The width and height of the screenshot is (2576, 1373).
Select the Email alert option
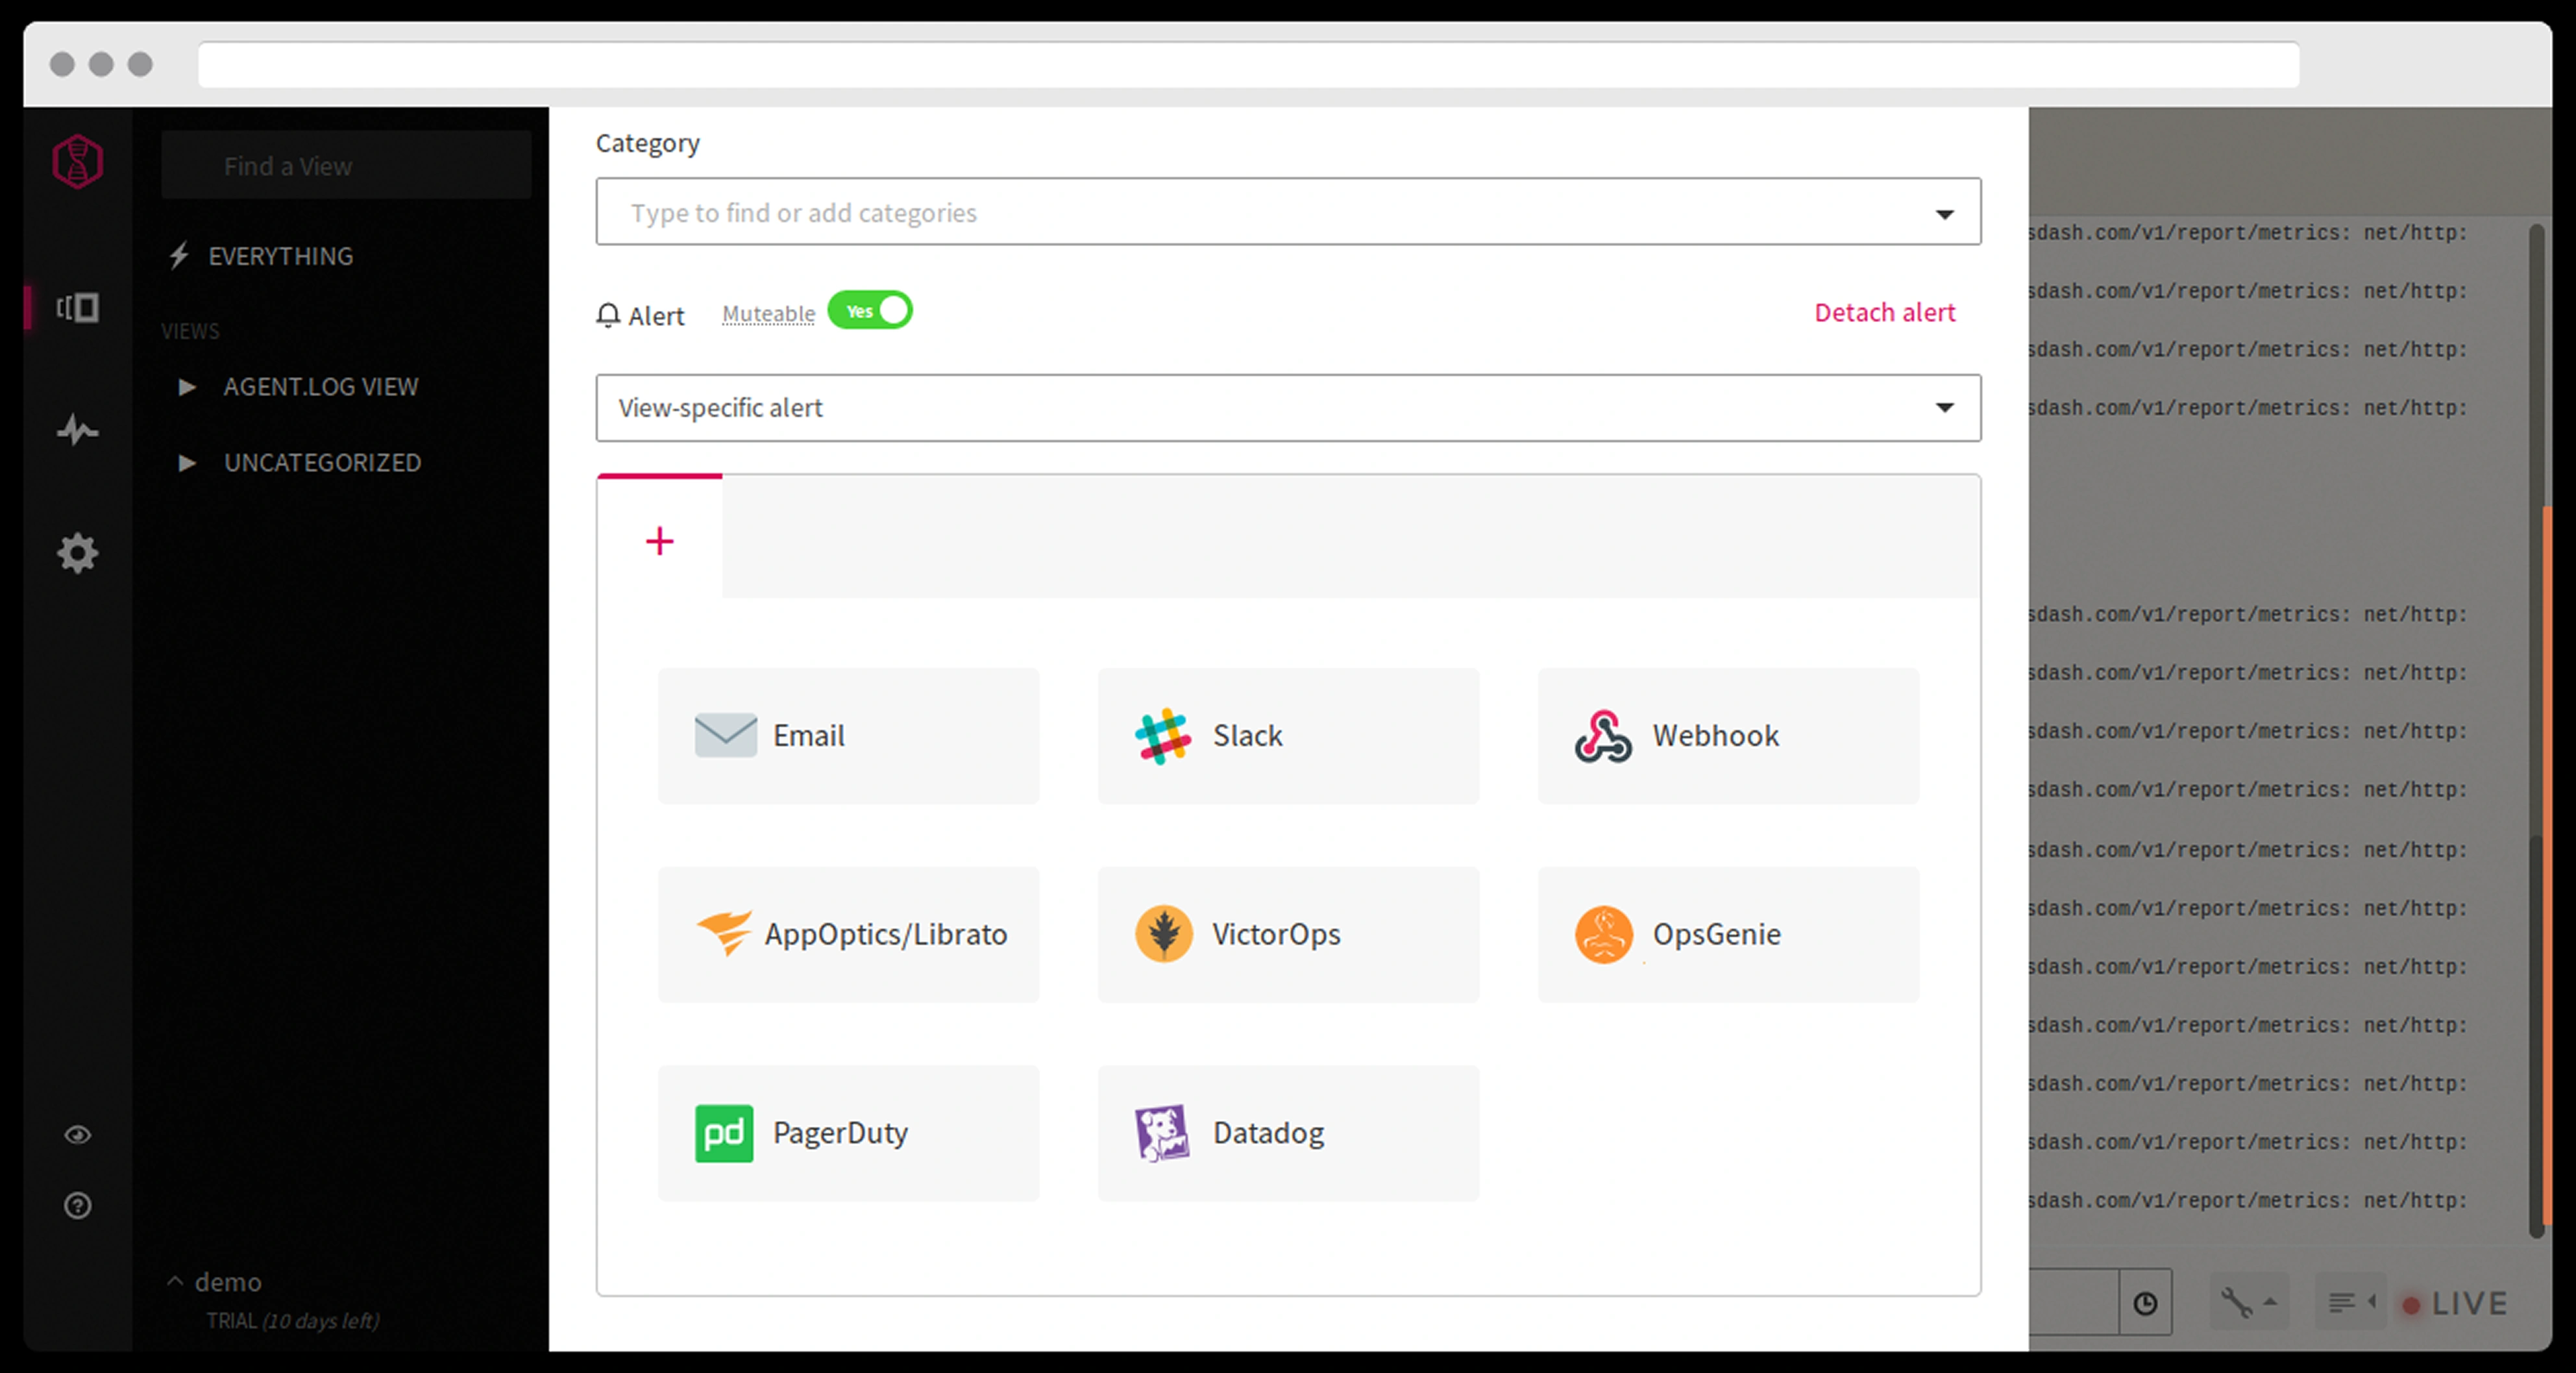click(848, 736)
